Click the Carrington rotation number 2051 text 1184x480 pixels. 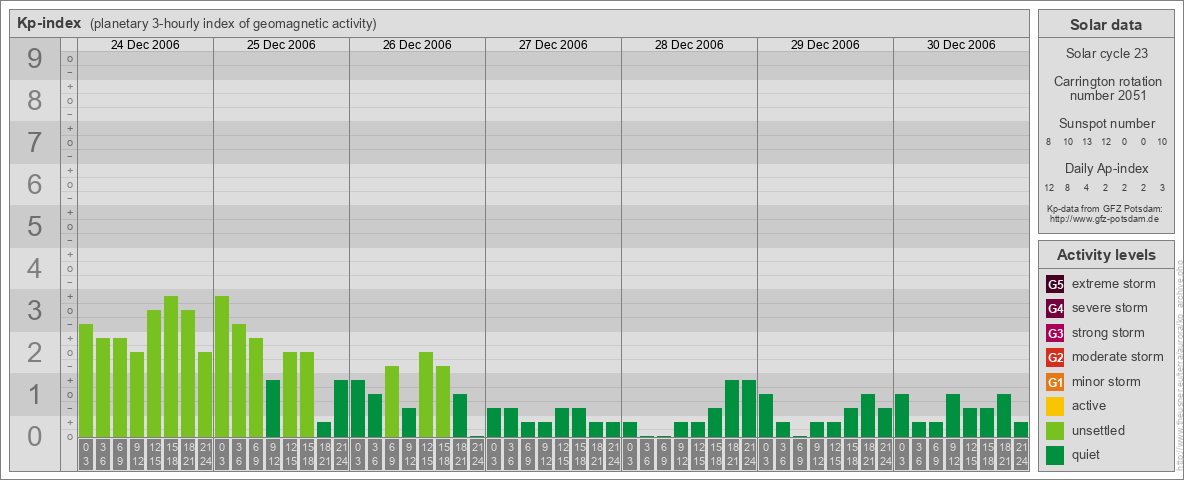(1108, 88)
